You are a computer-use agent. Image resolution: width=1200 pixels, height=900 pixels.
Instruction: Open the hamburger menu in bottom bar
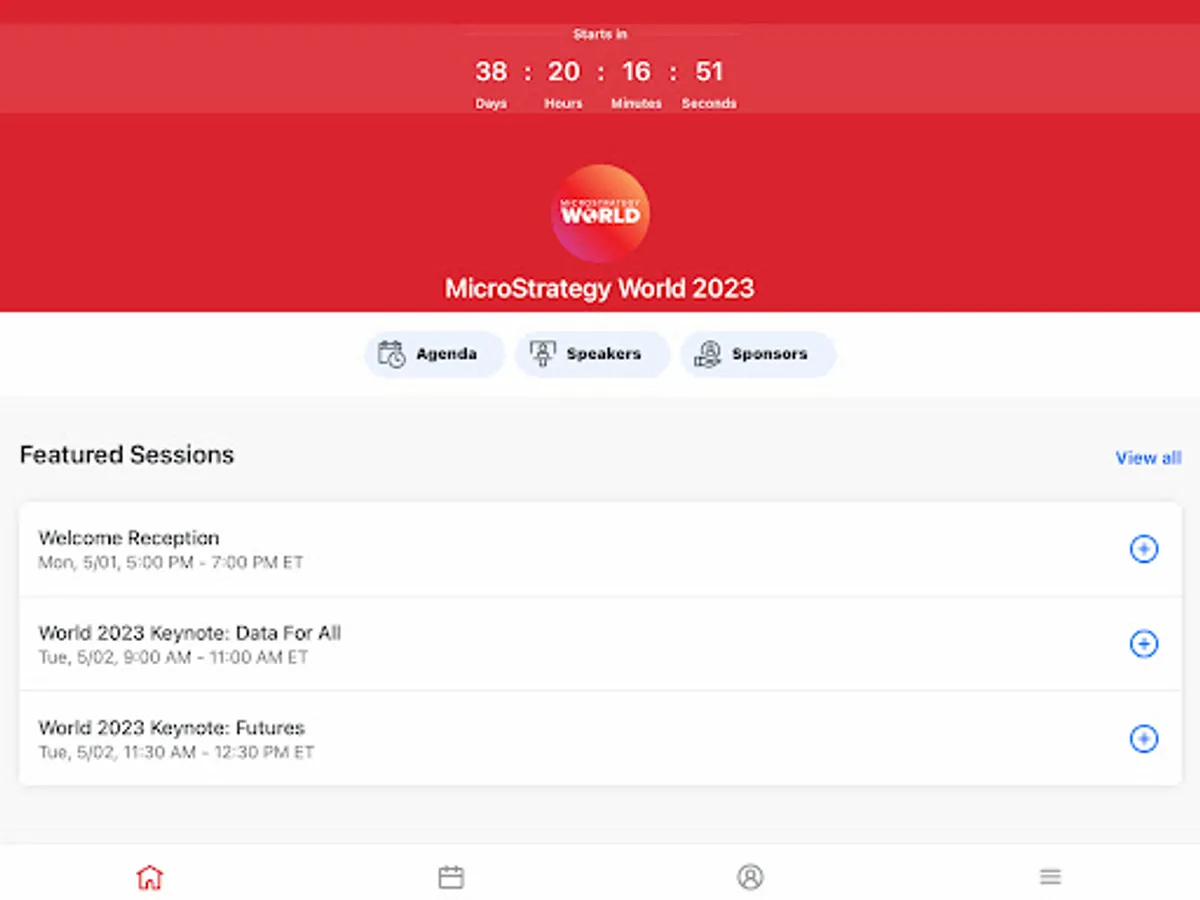coord(1050,877)
